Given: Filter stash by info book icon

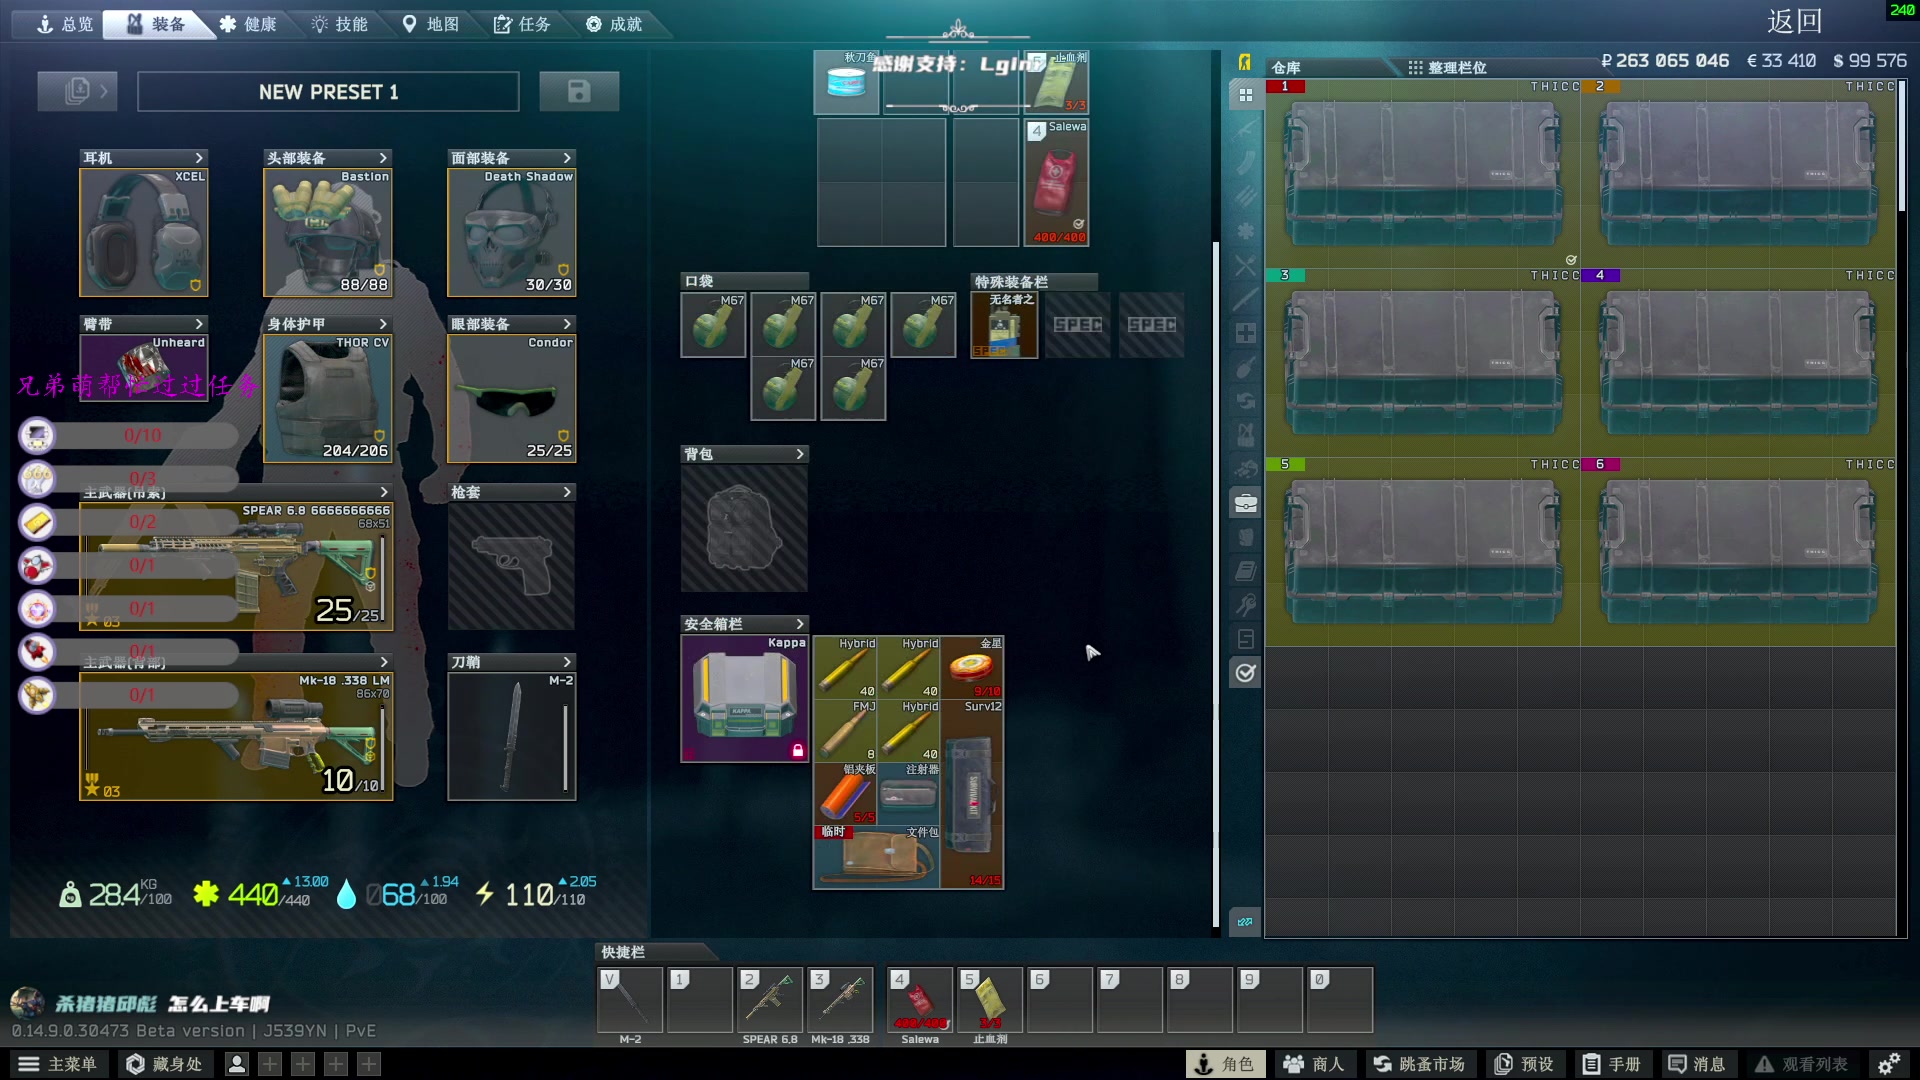Looking at the screenshot, I should [x=1245, y=571].
